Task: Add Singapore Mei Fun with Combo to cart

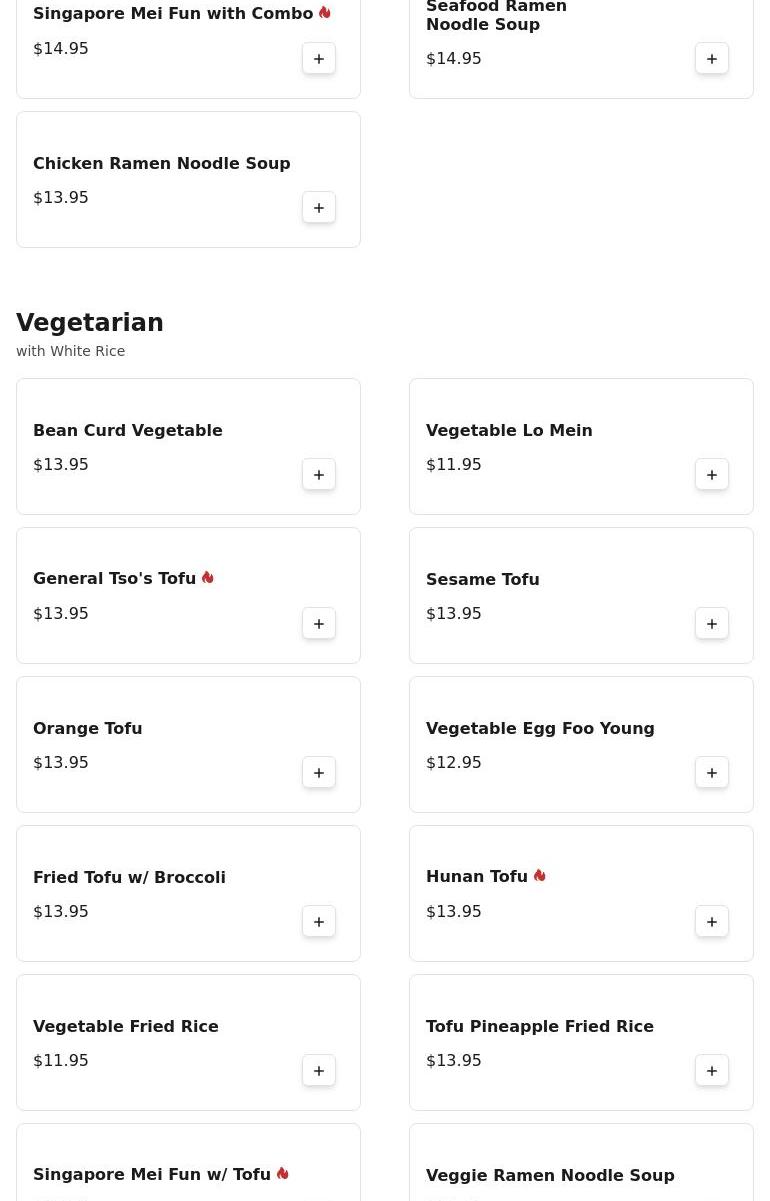Action: tap(319, 59)
